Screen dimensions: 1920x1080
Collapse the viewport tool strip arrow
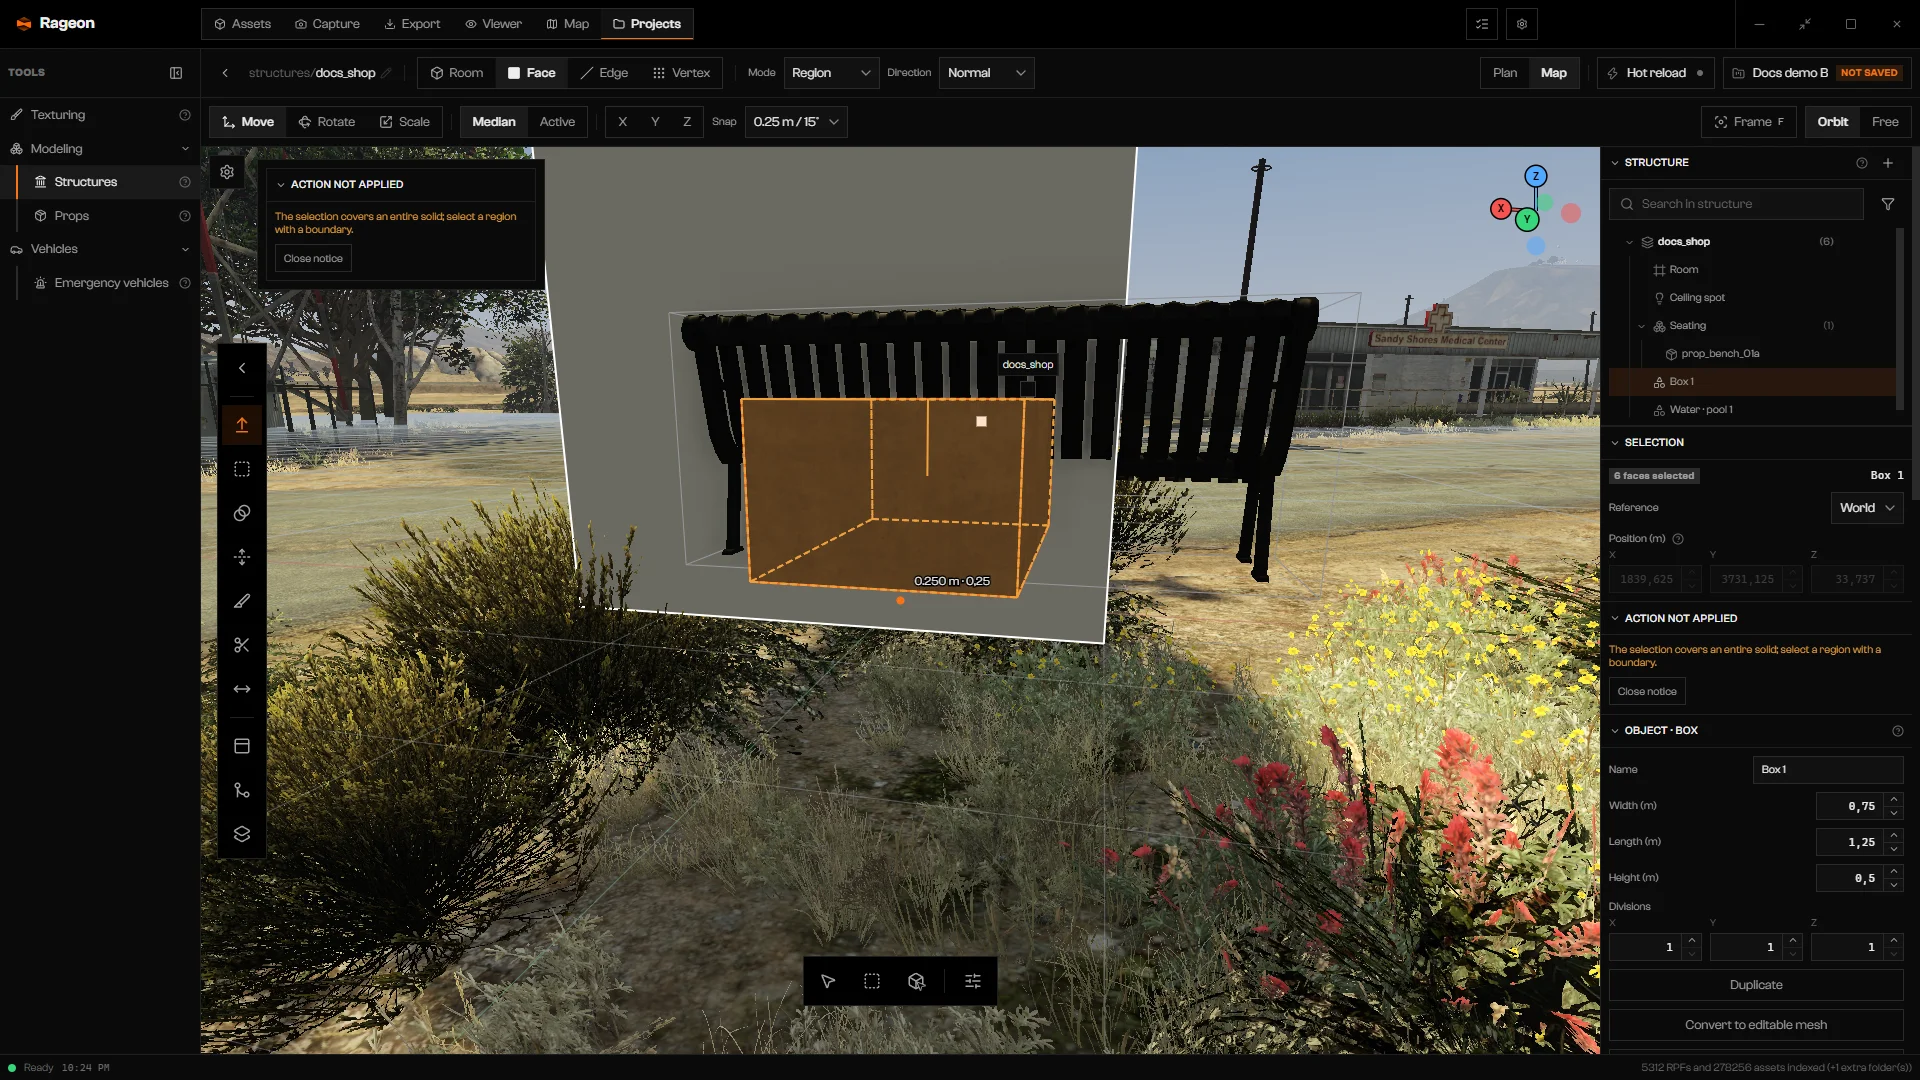[242, 368]
